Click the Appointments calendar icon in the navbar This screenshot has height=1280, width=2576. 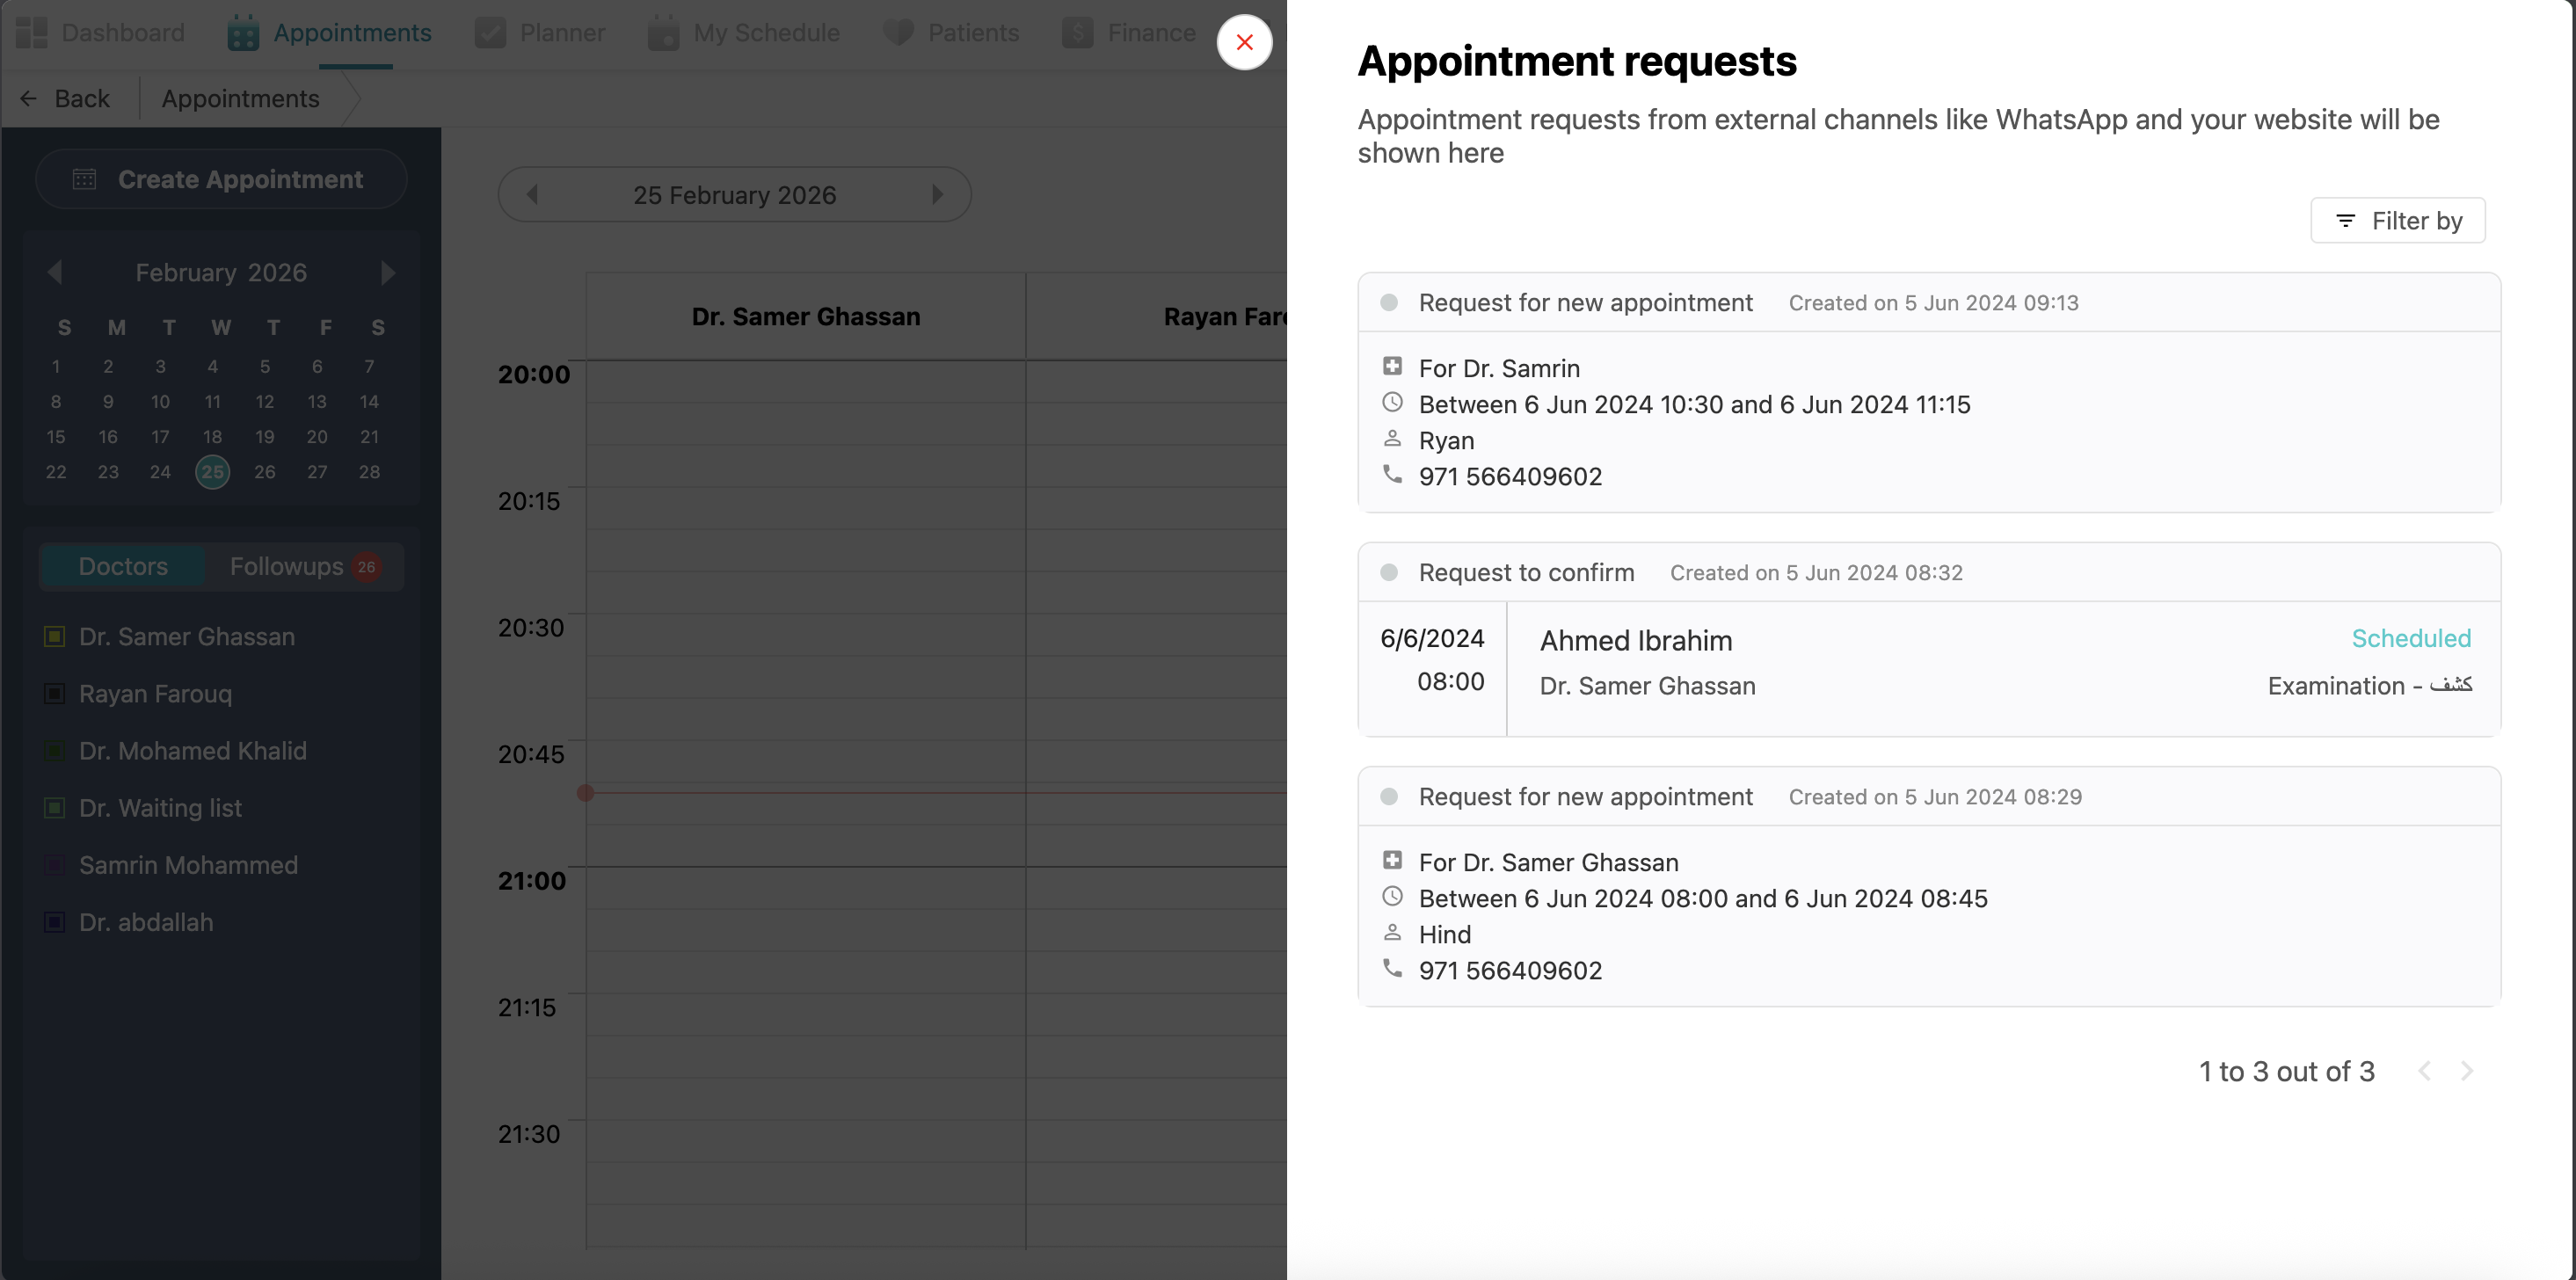(243, 33)
